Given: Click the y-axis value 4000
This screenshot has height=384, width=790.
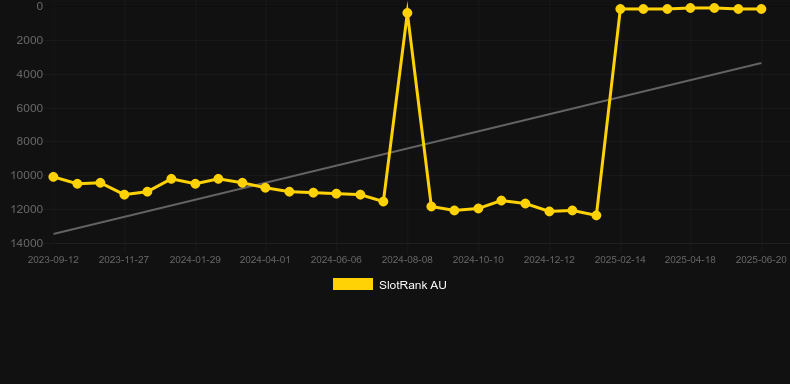Looking at the screenshot, I should [30, 74].
